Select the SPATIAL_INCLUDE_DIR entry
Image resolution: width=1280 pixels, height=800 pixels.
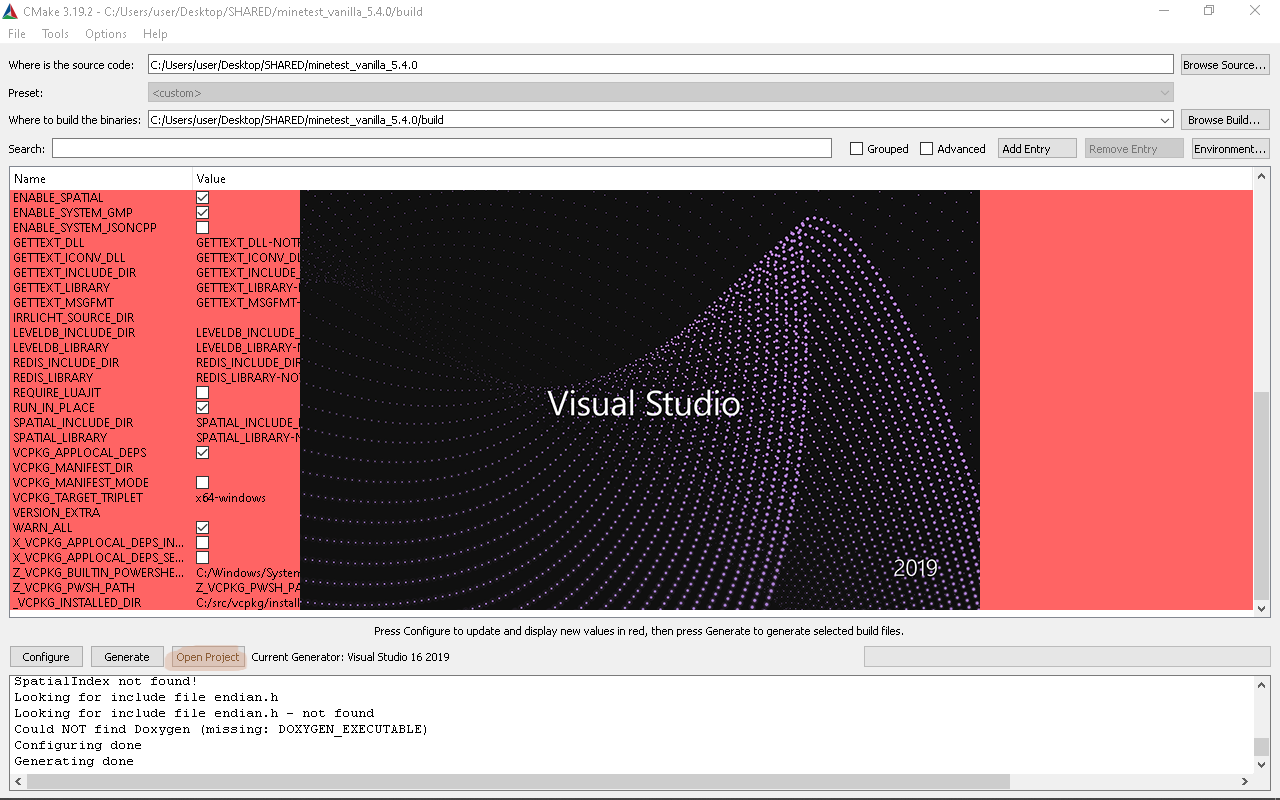point(73,423)
